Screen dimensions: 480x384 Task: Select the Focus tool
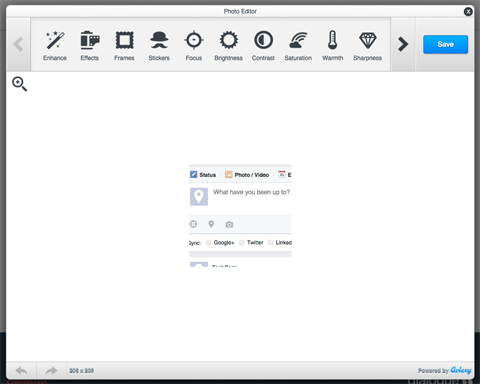coord(194,45)
